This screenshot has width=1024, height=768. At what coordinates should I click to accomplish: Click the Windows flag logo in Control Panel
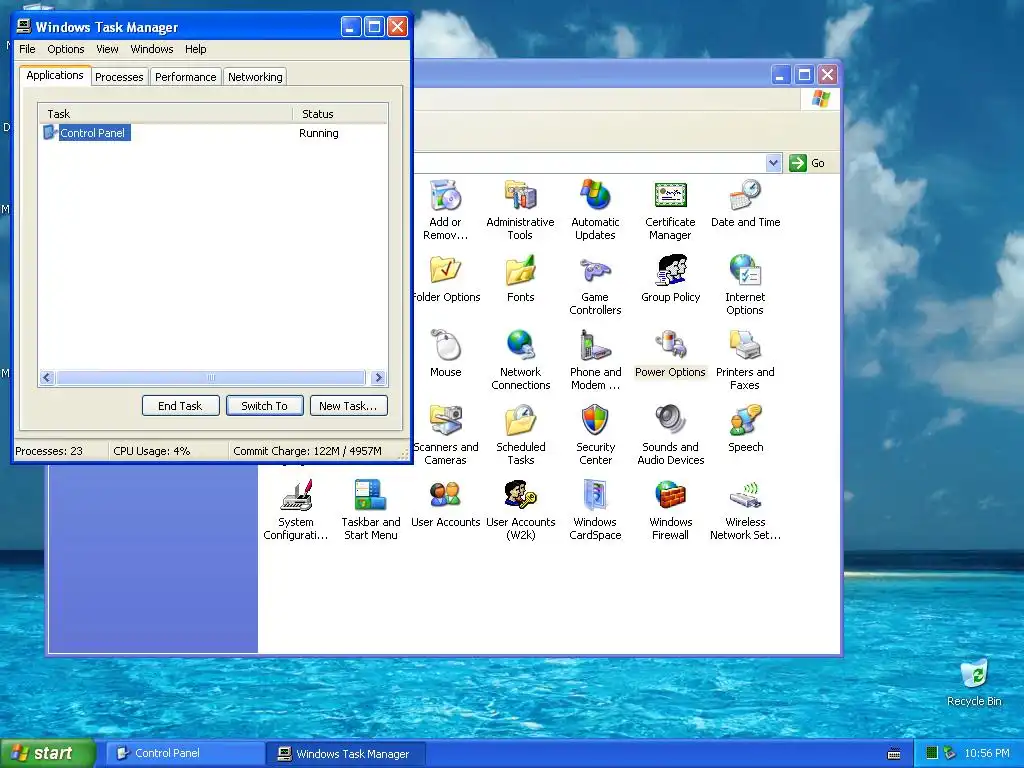tap(820, 99)
